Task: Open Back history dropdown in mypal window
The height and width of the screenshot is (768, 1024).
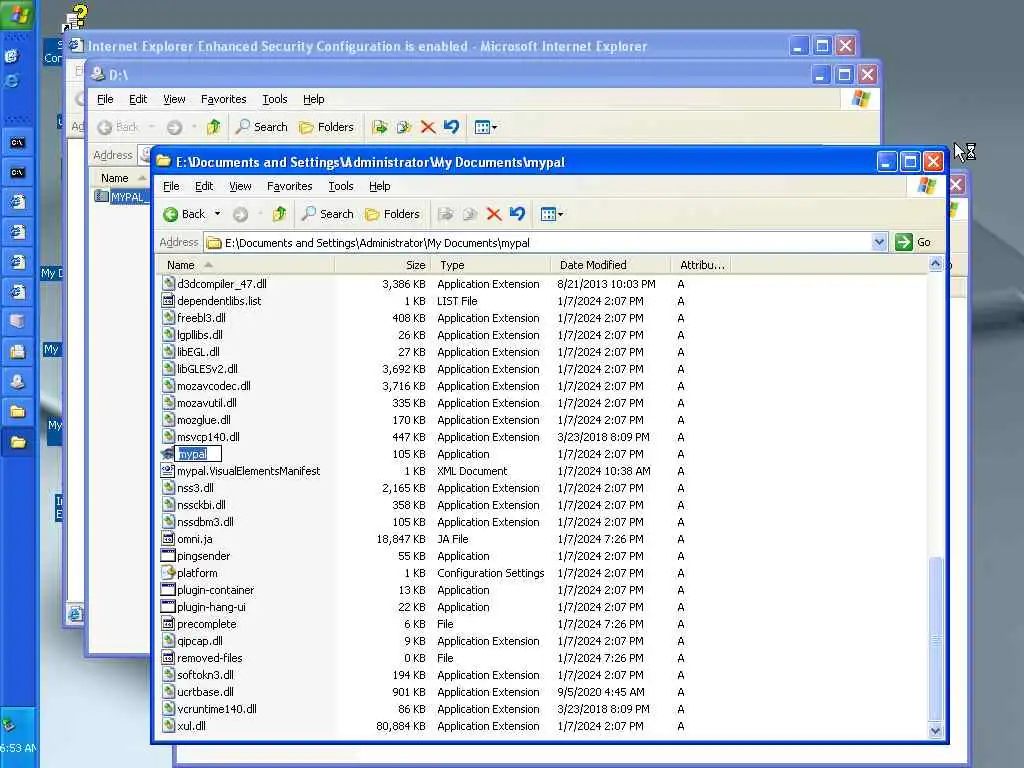Action: coord(217,214)
